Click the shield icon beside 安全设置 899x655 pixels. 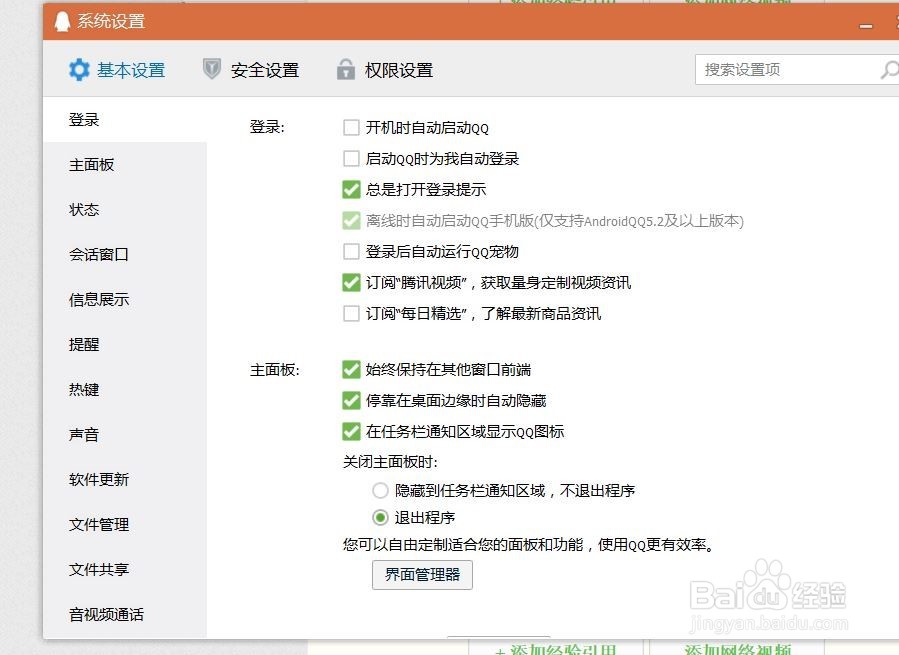(x=212, y=69)
